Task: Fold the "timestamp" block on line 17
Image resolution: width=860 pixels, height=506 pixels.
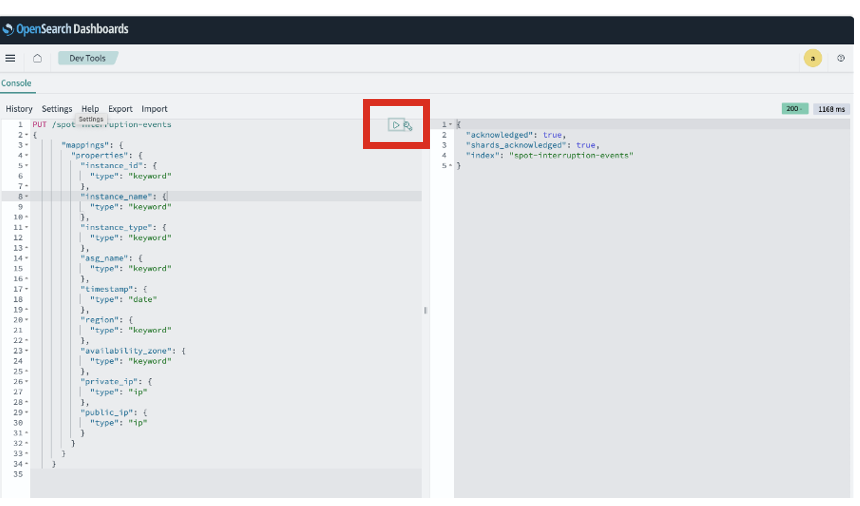Action: 25,288
